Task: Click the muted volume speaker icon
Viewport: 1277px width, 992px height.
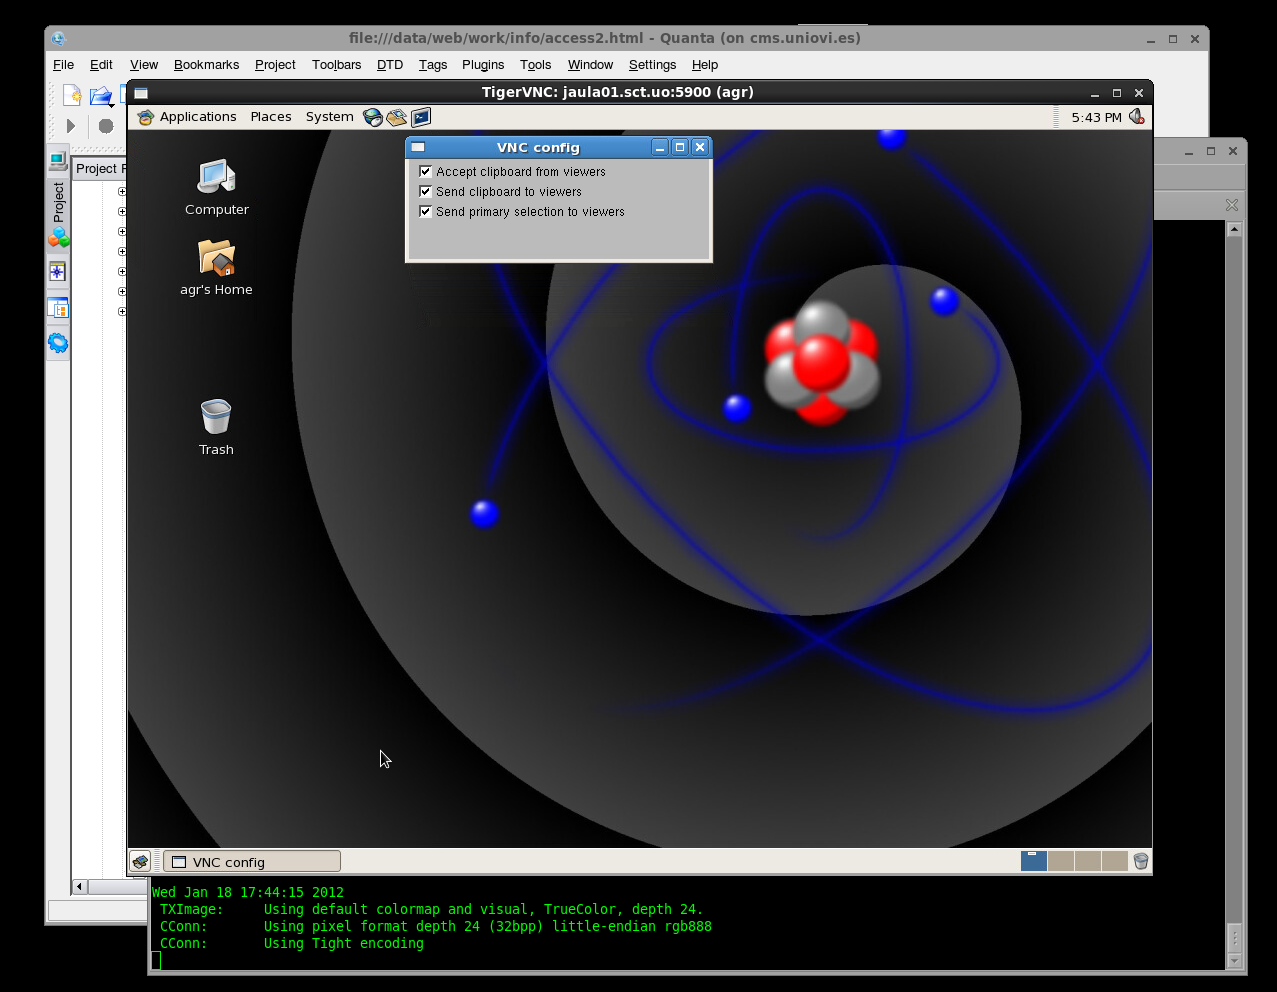Action: tap(1137, 117)
